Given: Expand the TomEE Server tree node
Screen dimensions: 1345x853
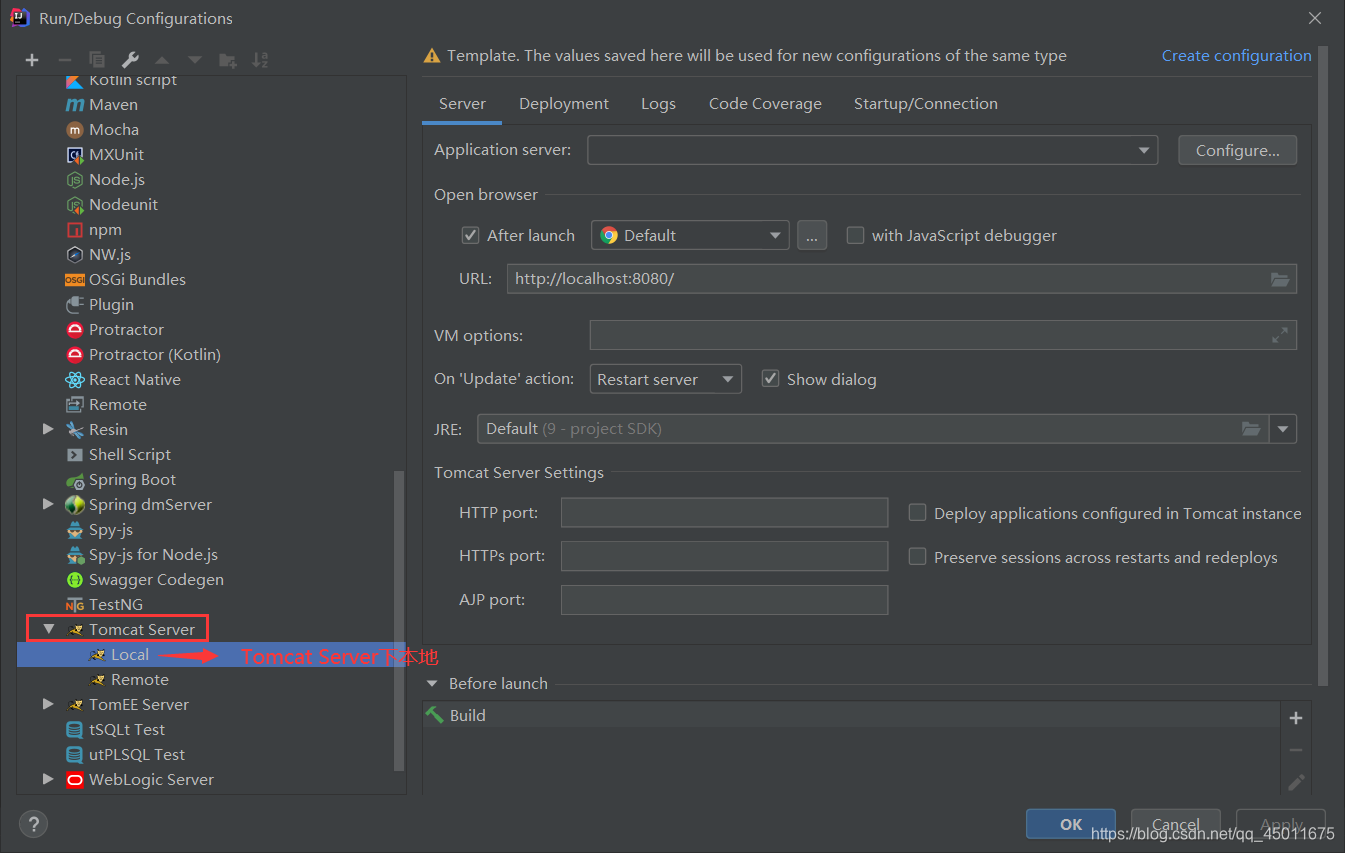Looking at the screenshot, I should 48,704.
